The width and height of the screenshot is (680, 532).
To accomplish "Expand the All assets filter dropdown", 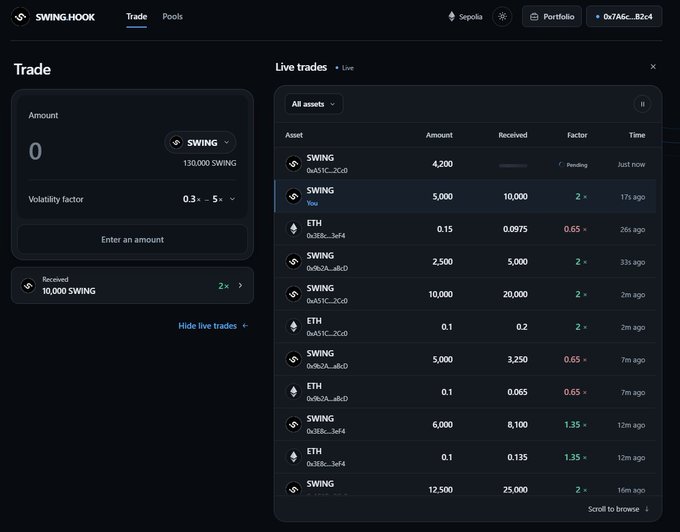I will (314, 104).
